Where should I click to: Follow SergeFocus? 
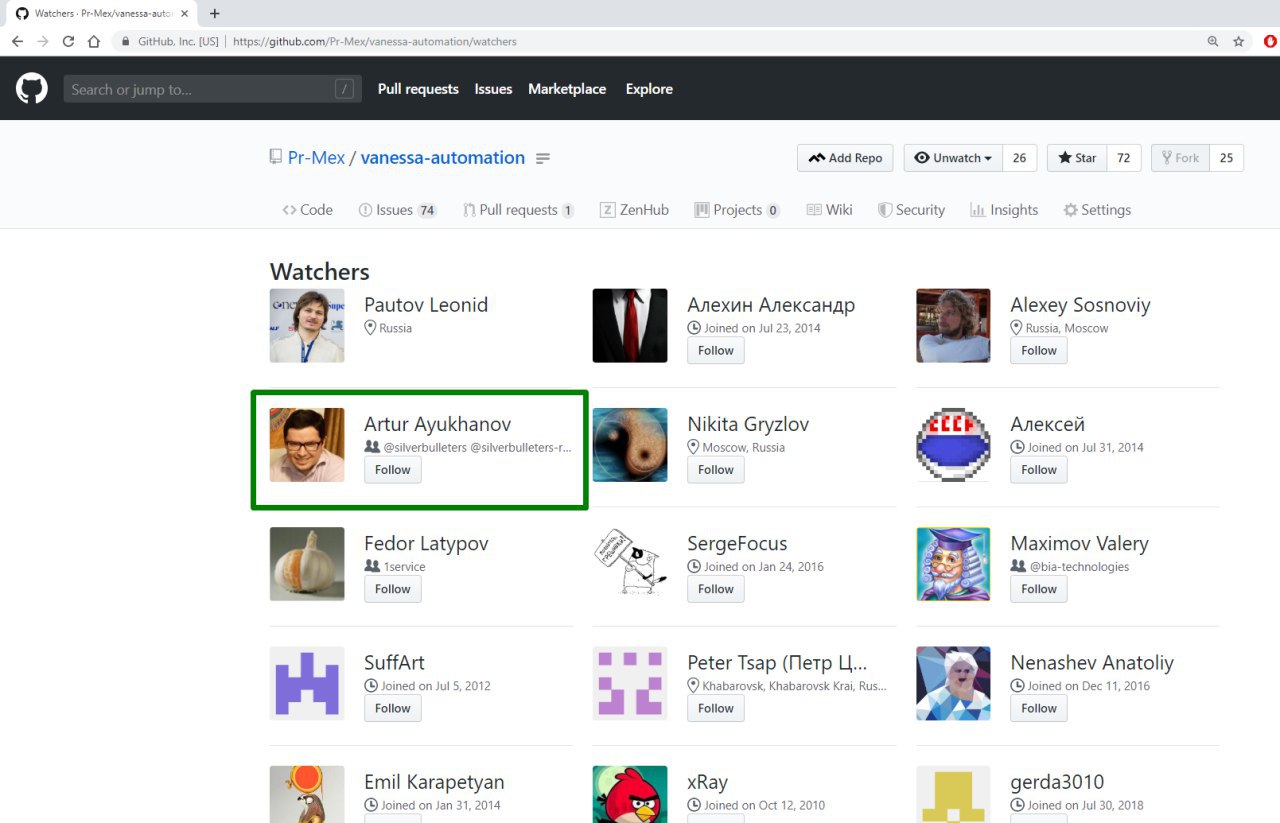pos(716,590)
